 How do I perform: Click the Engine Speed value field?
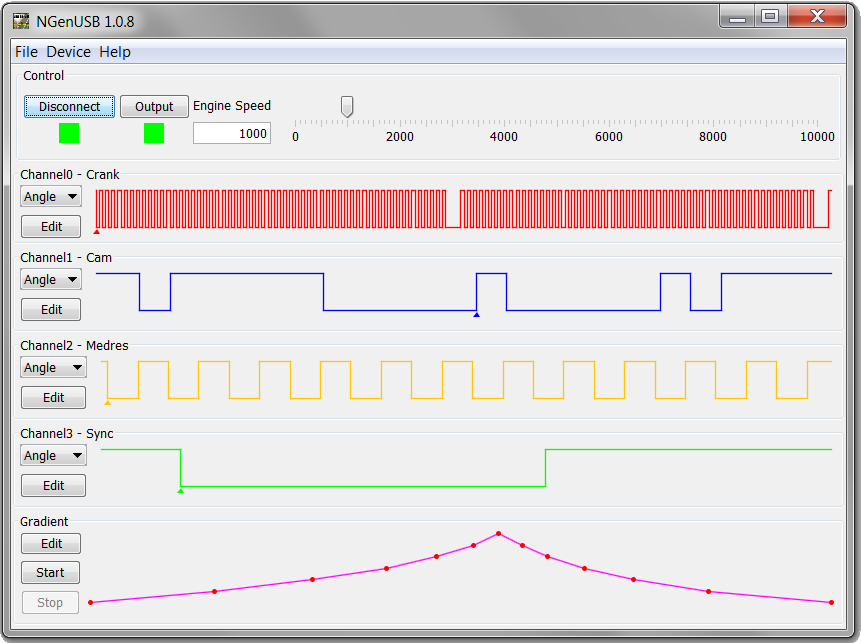[x=232, y=133]
